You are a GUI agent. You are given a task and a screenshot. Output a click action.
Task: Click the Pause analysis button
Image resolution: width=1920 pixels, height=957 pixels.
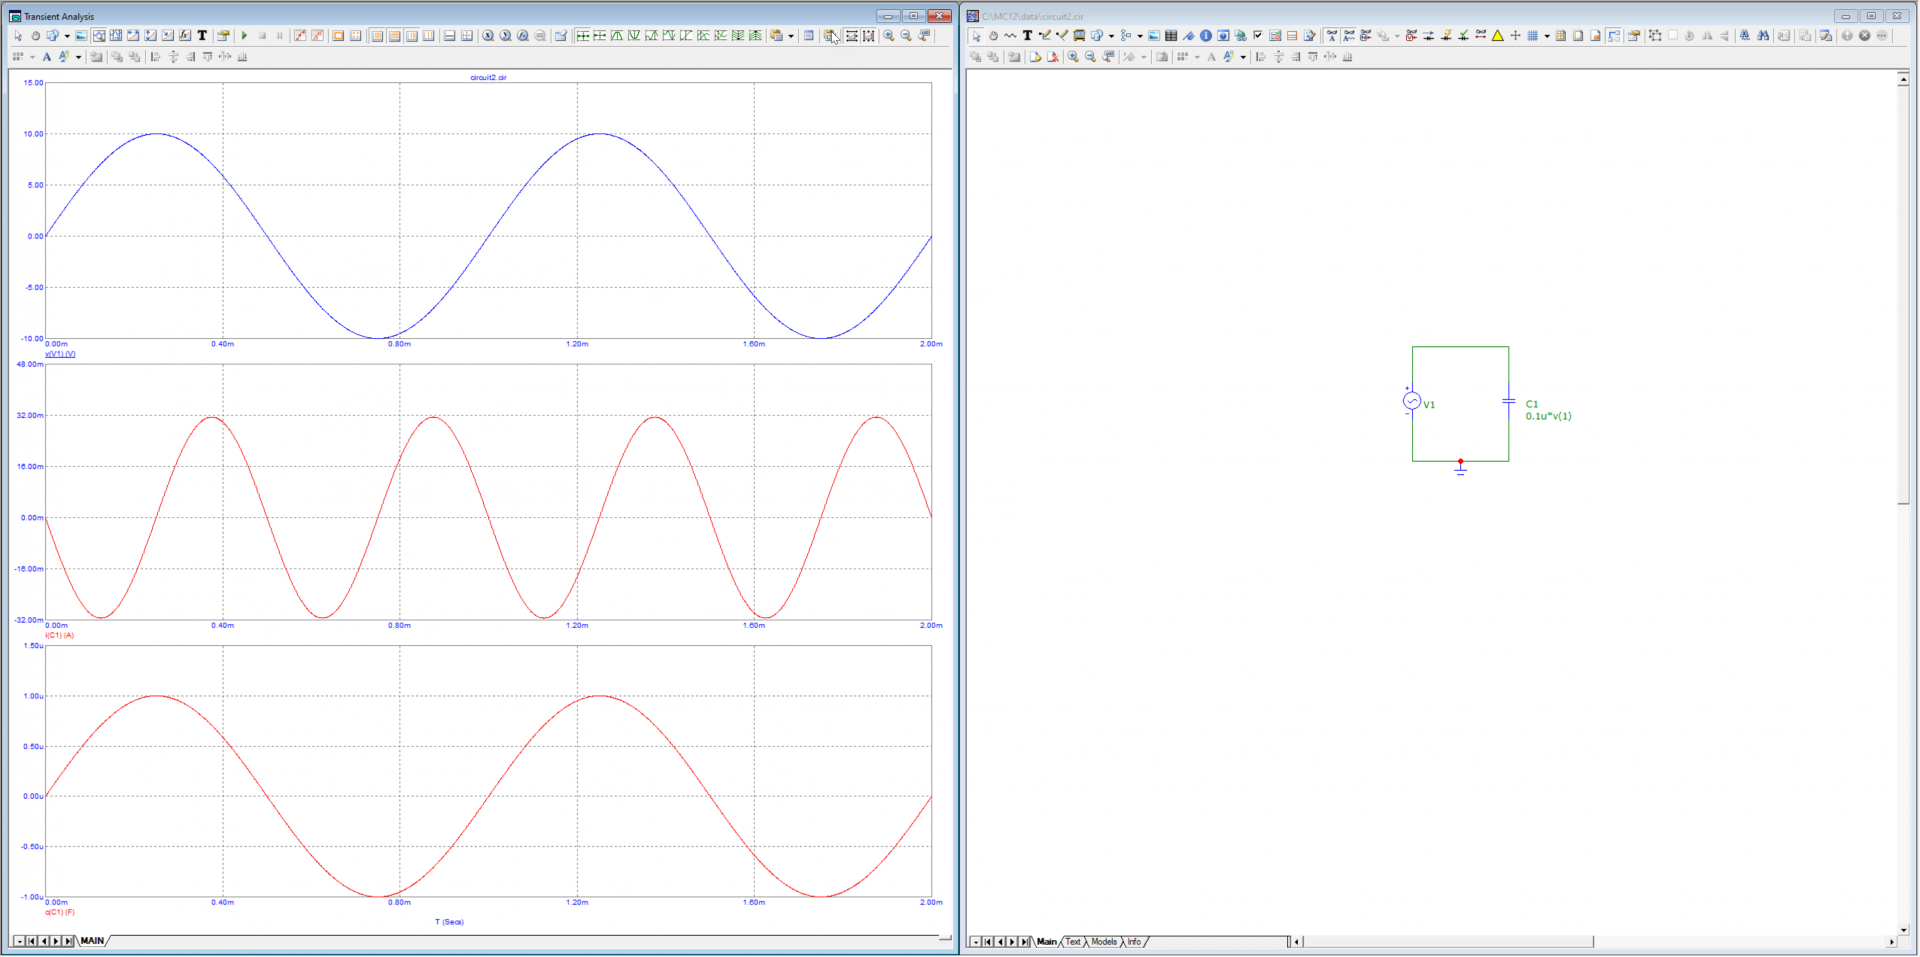(280, 36)
